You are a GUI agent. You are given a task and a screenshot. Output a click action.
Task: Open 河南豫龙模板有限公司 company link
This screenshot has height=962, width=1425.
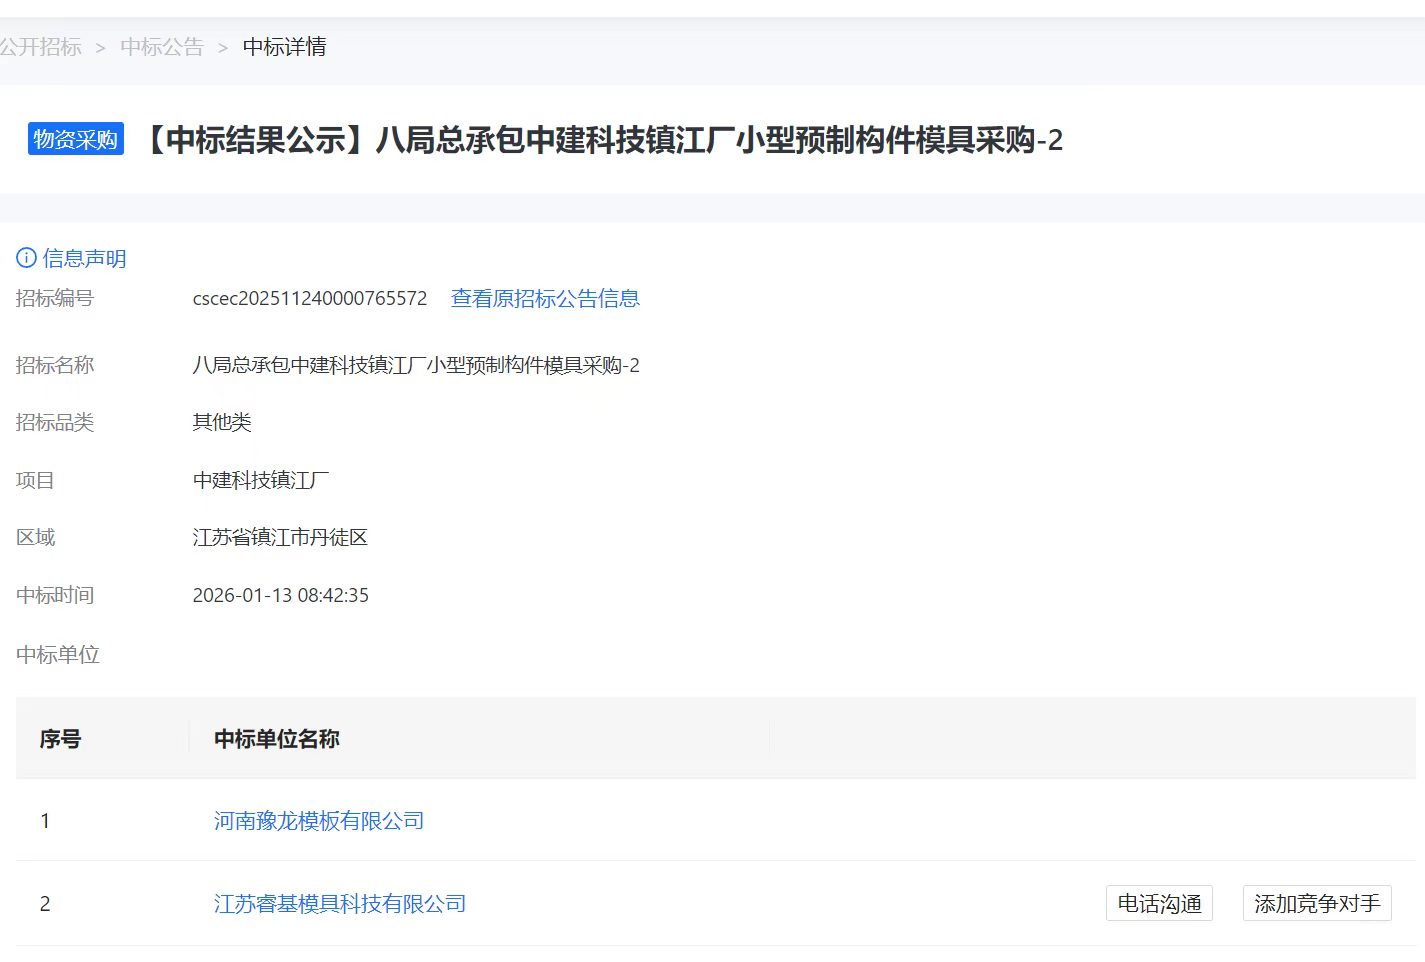(318, 821)
